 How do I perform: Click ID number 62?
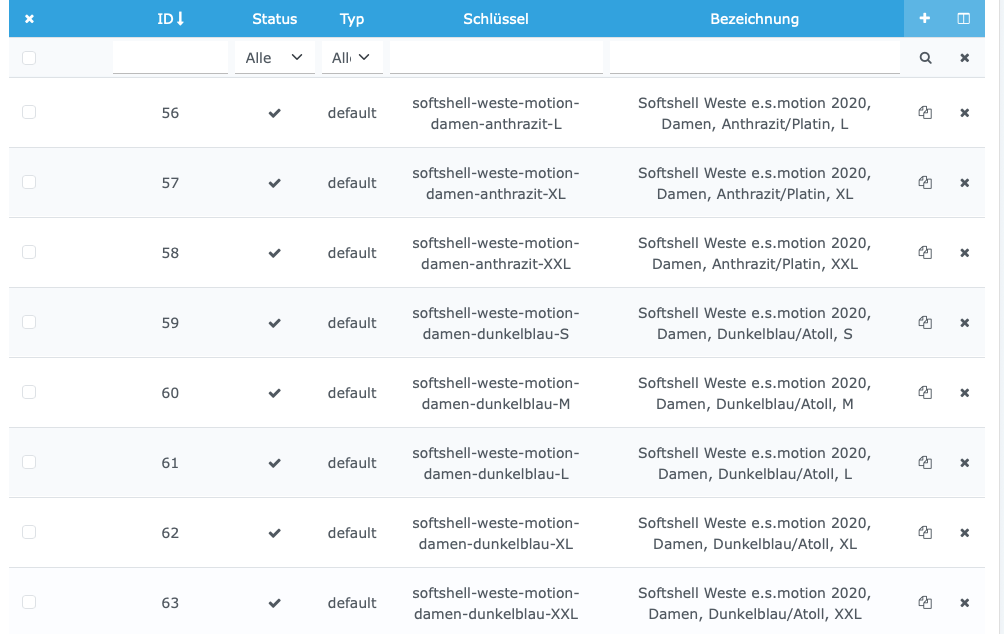pyautogui.click(x=170, y=533)
